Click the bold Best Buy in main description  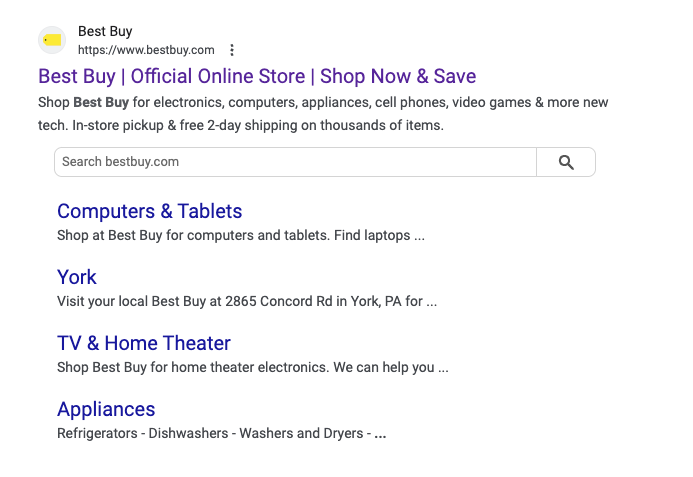101,103
